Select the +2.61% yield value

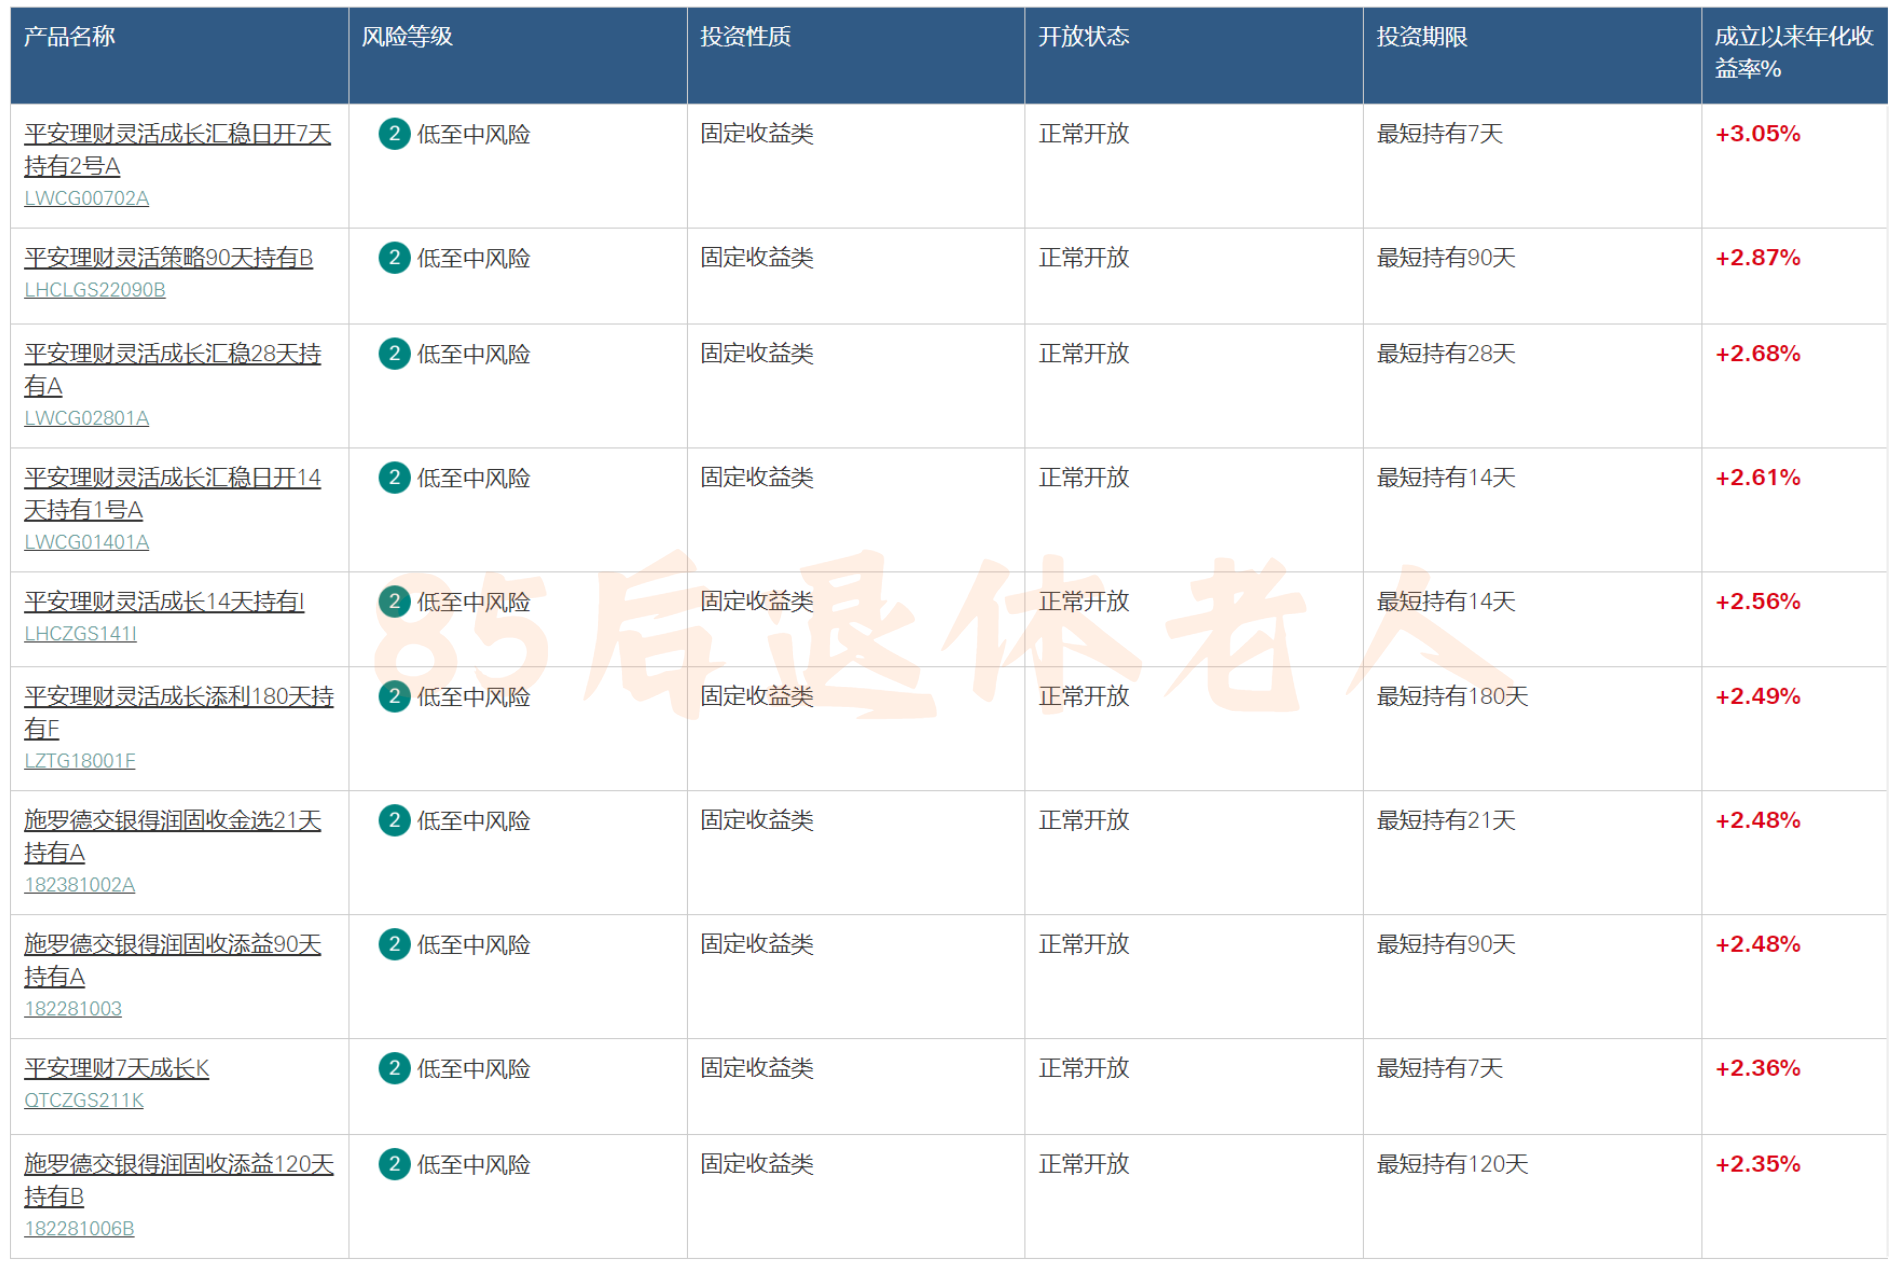pyautogui.click(x=1757, y=478)
